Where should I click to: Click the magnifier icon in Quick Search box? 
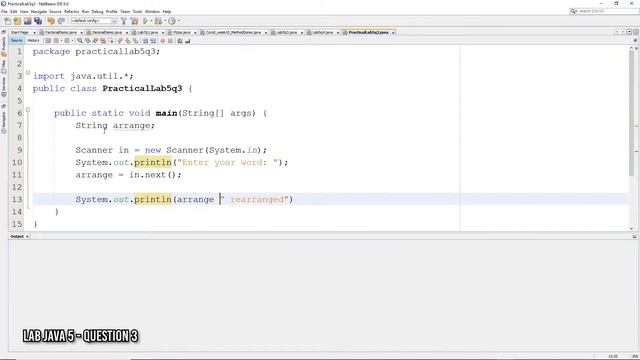(573, 11)
